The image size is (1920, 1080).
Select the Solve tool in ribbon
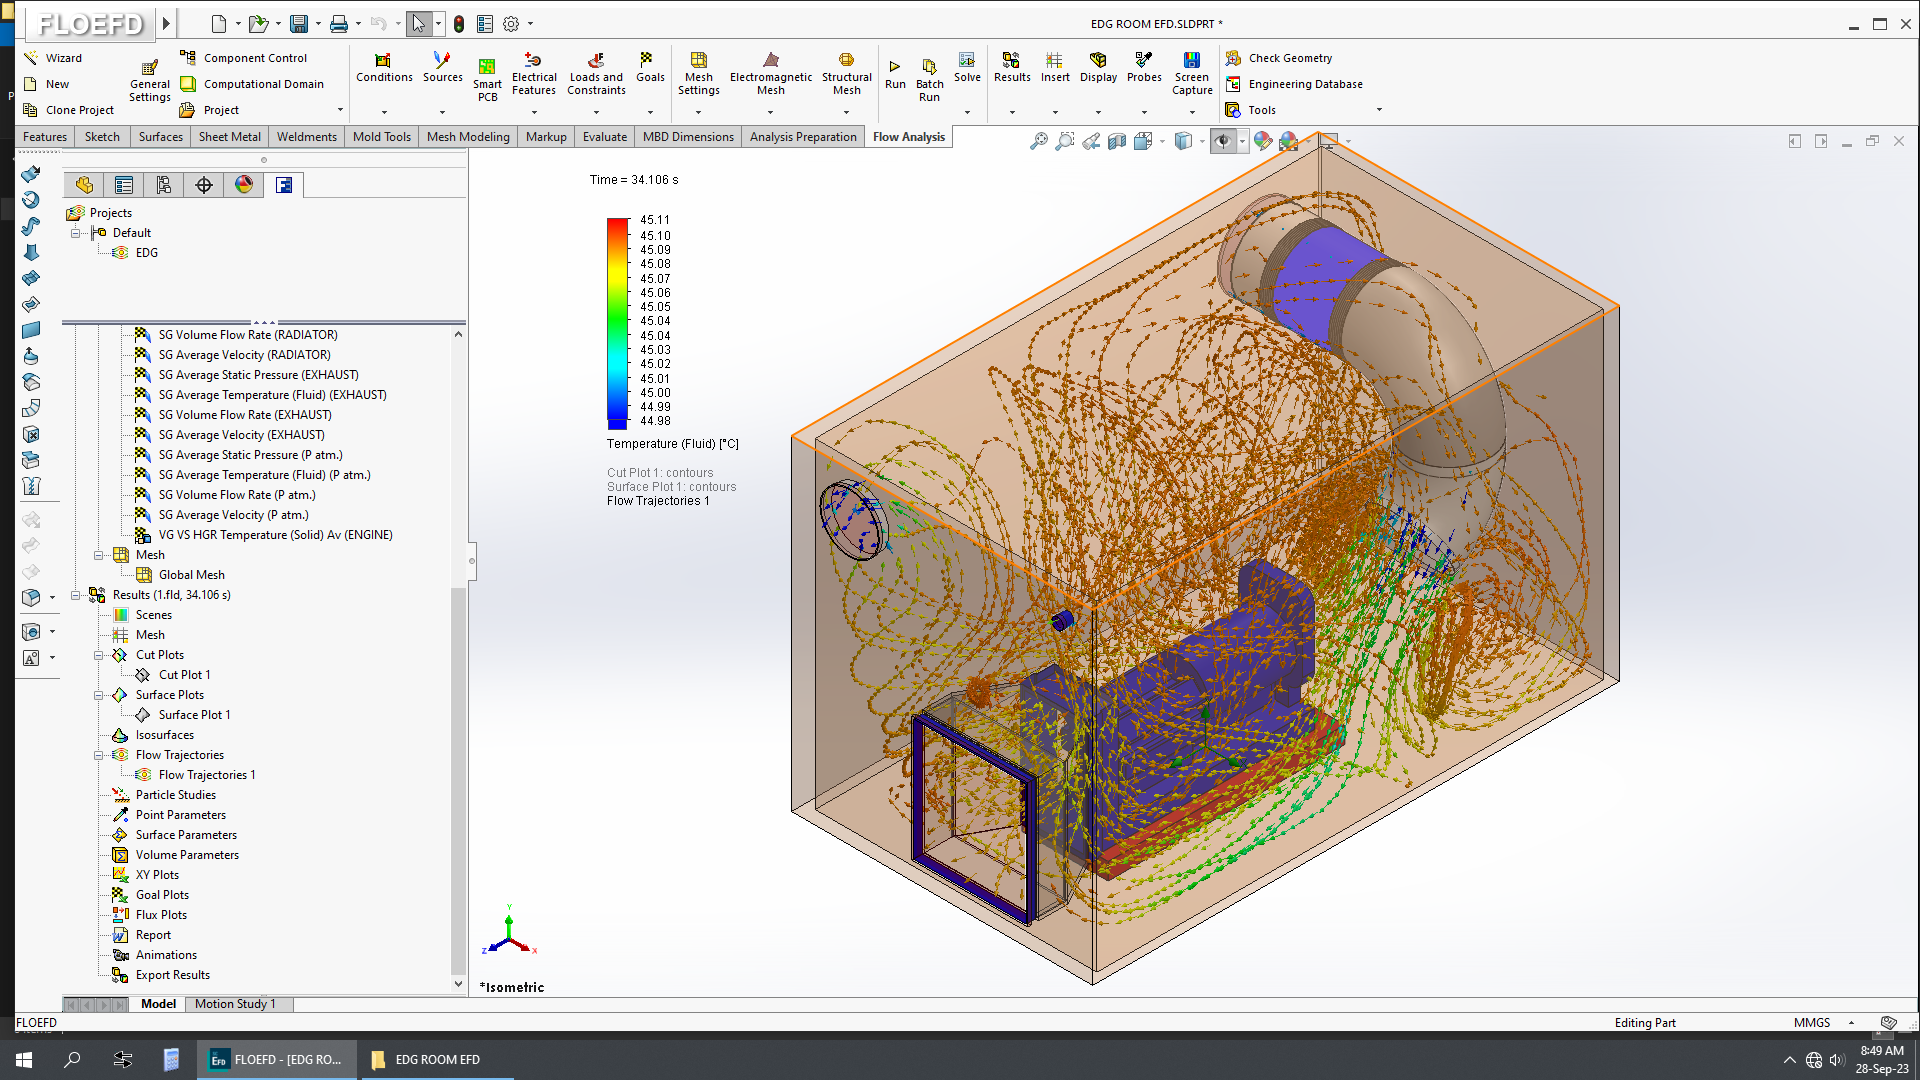(x=967, y=75)
